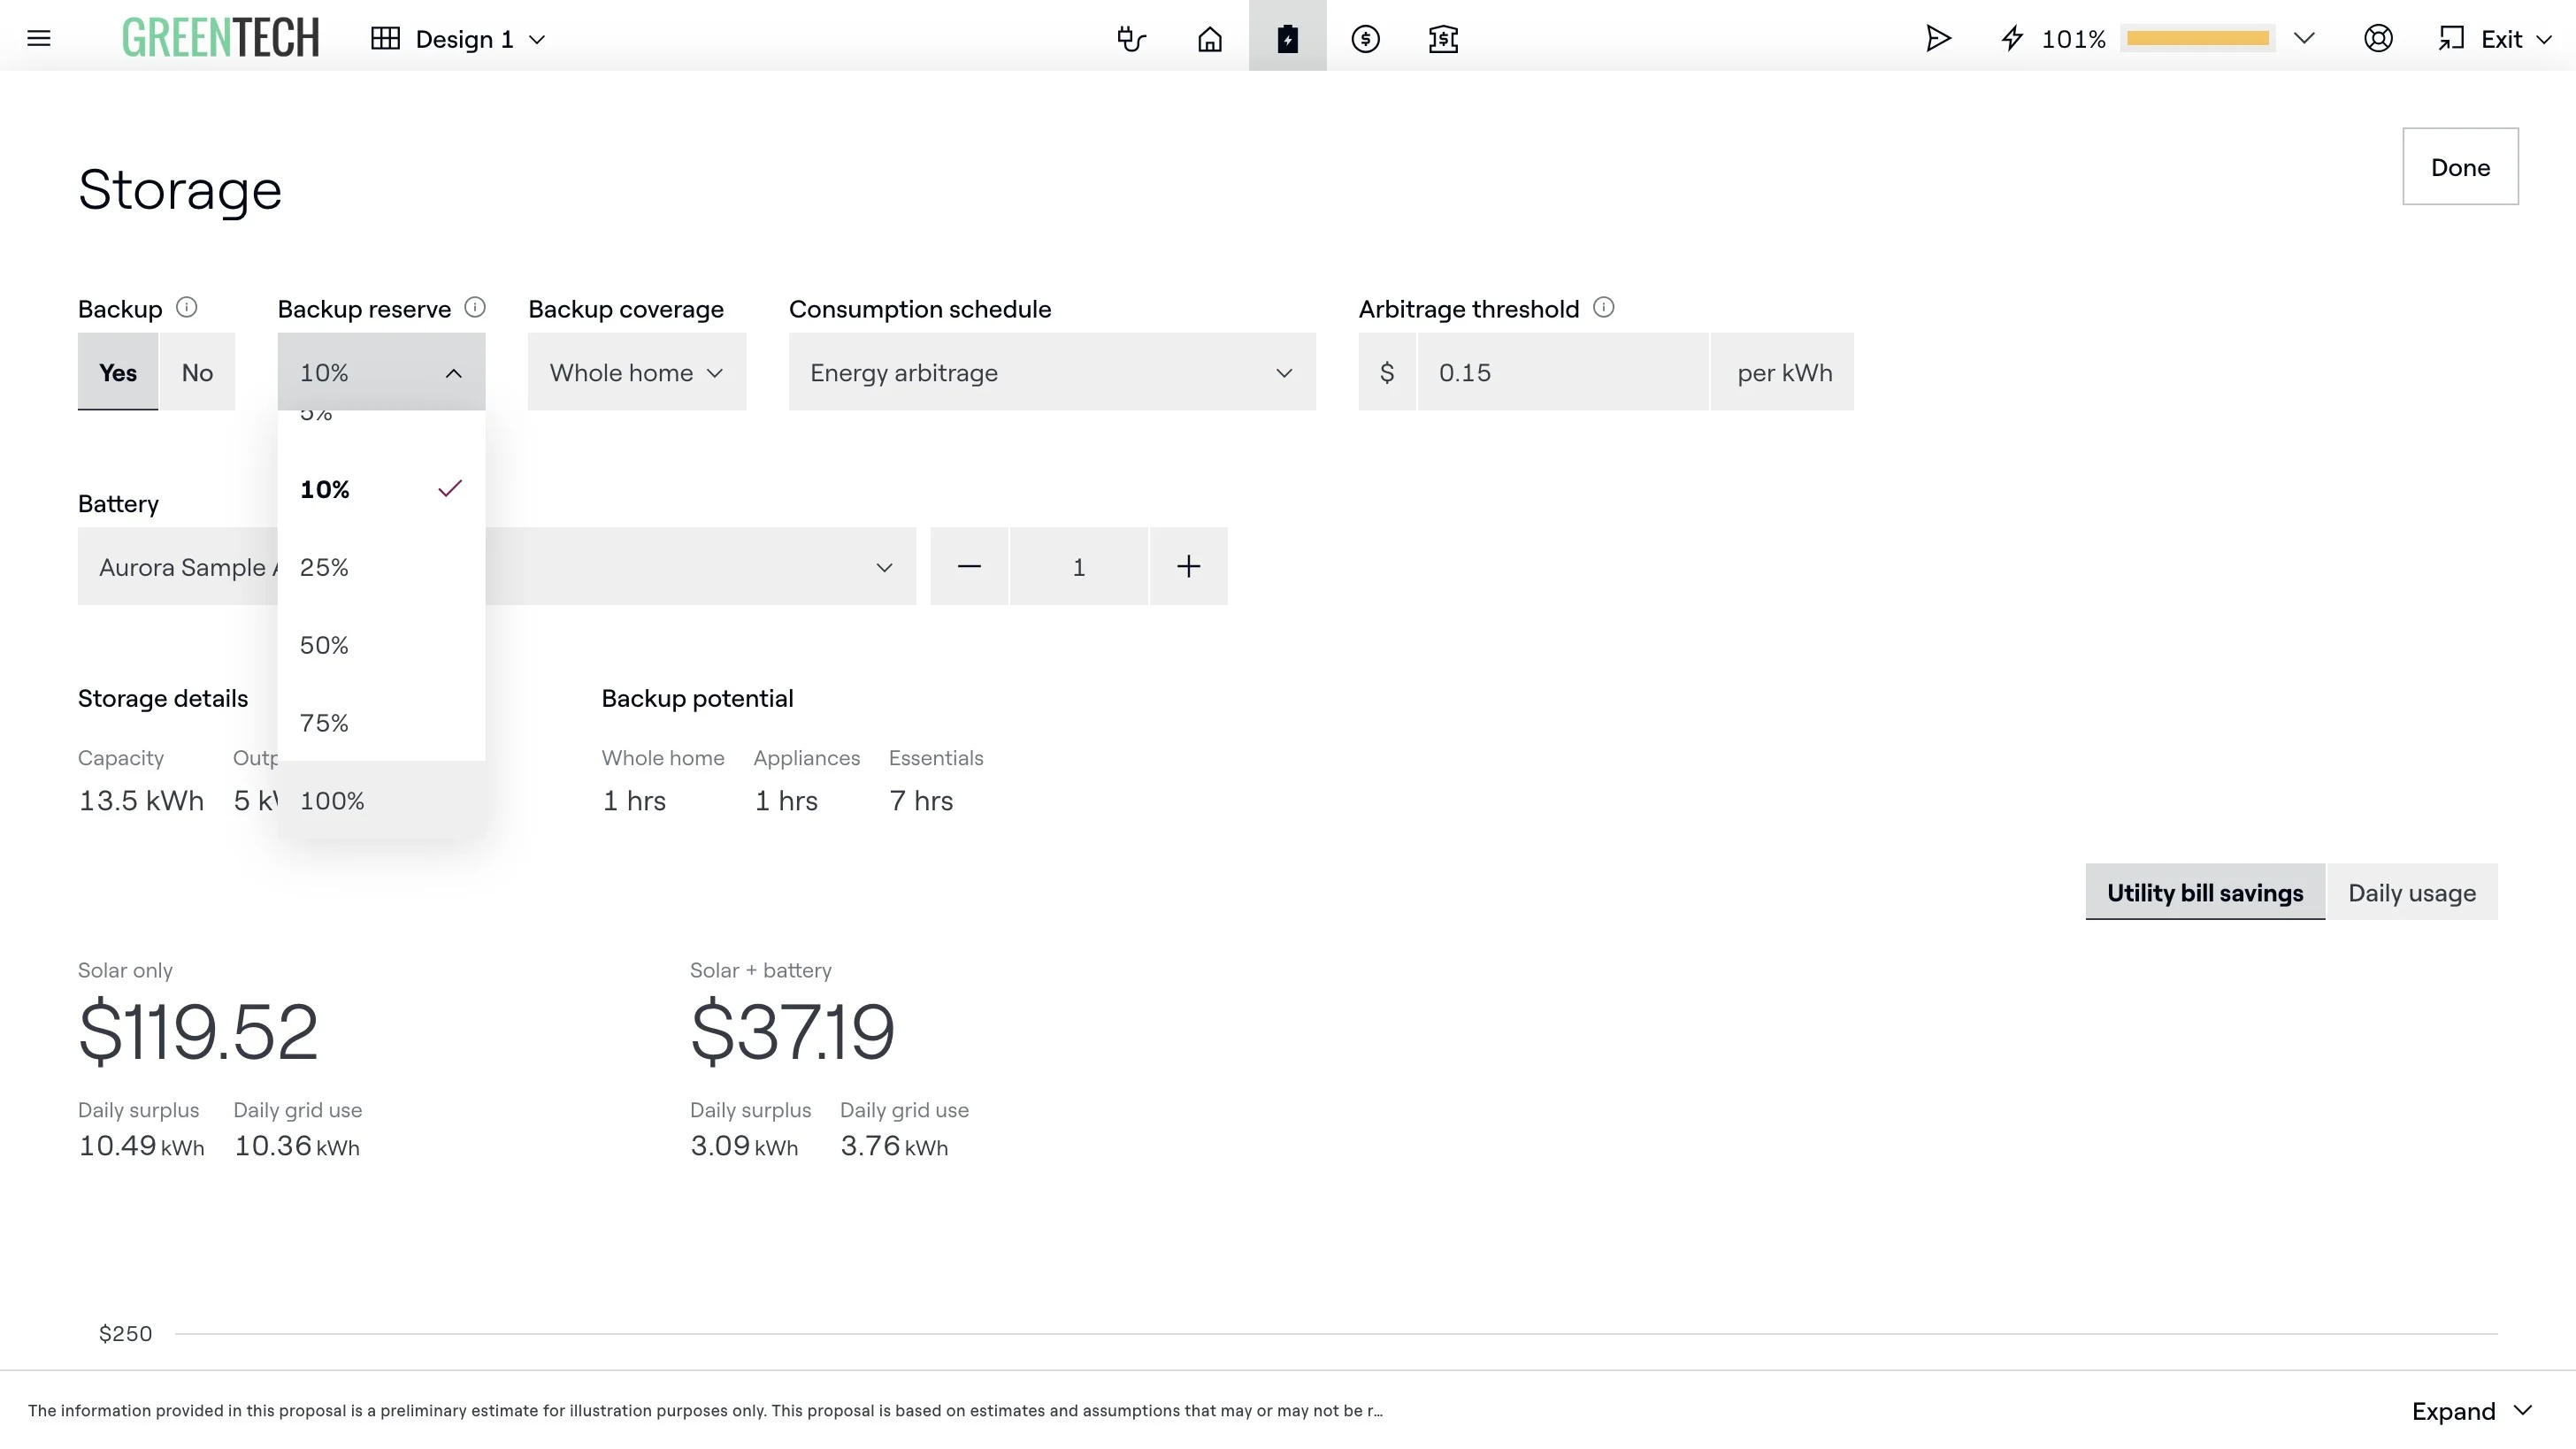
Task: Click the Essentials 7 hrs value
Action: 921,801
